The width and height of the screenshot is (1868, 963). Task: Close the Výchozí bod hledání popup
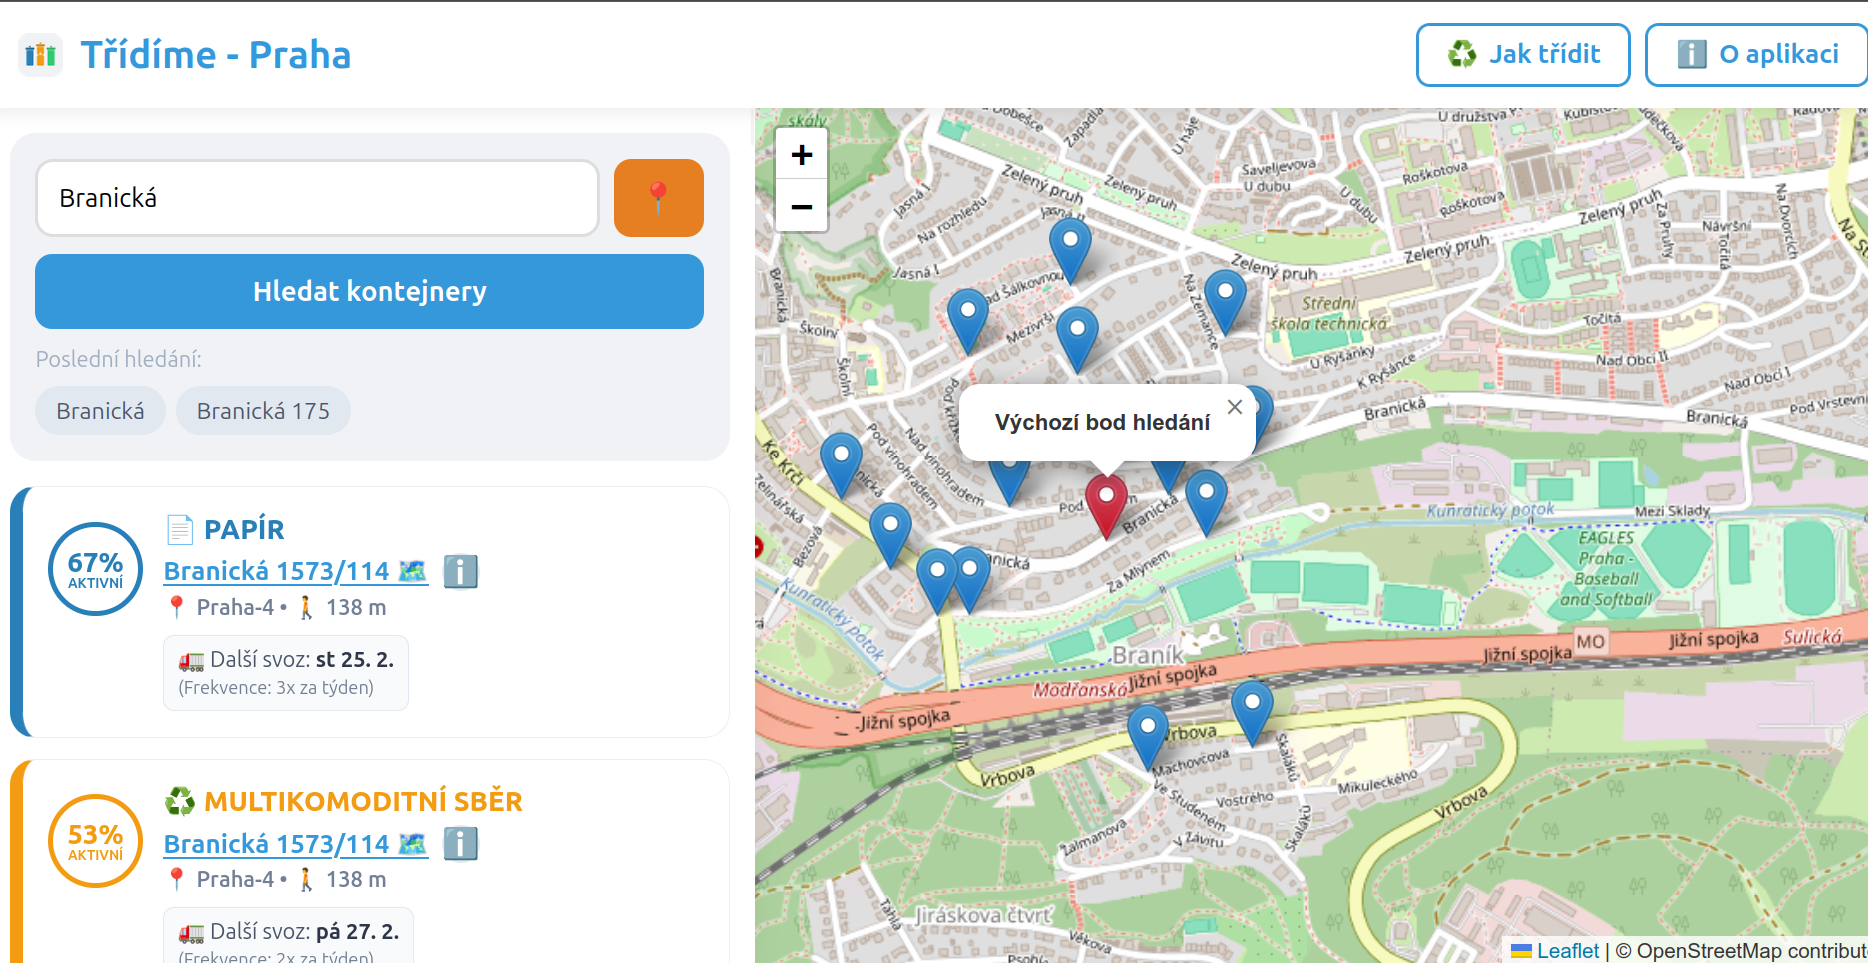coord(1235,407)
